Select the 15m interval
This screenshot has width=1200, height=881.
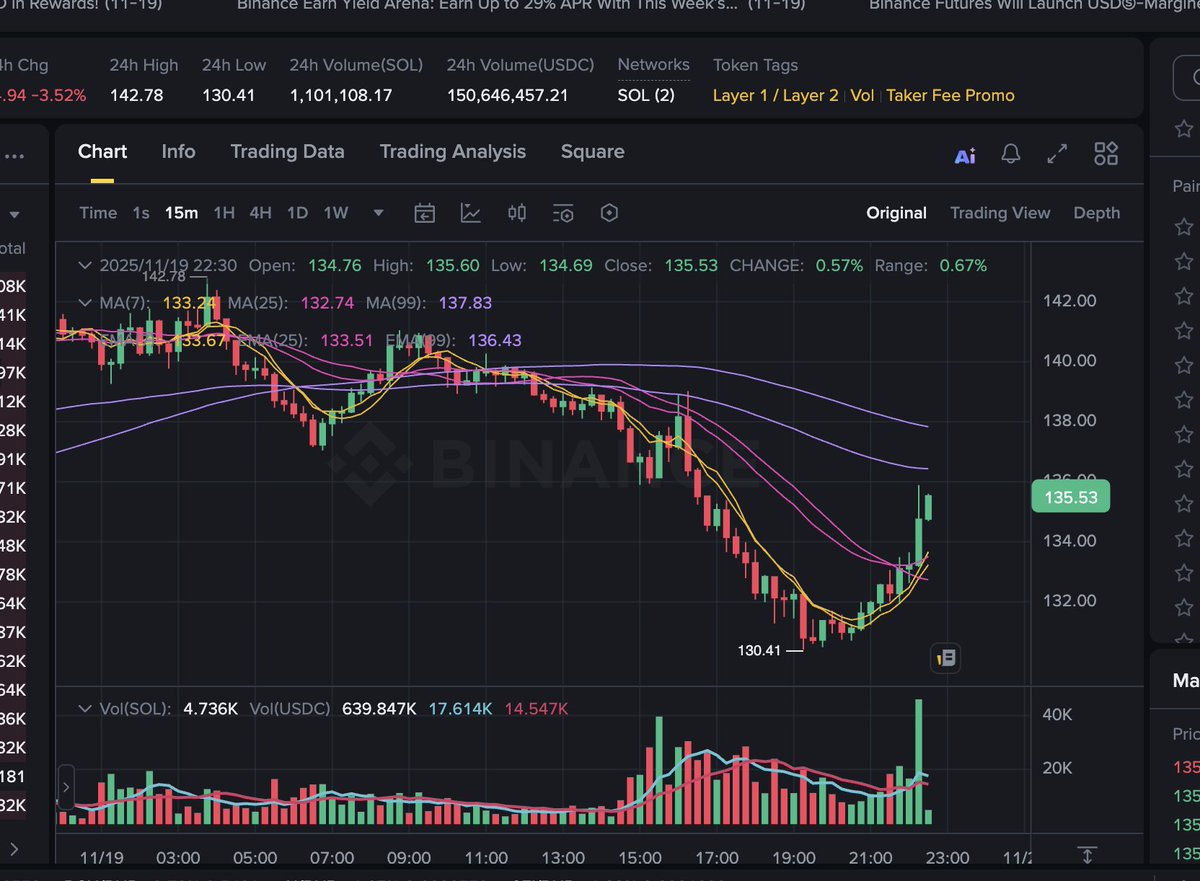tap(182, 213)
